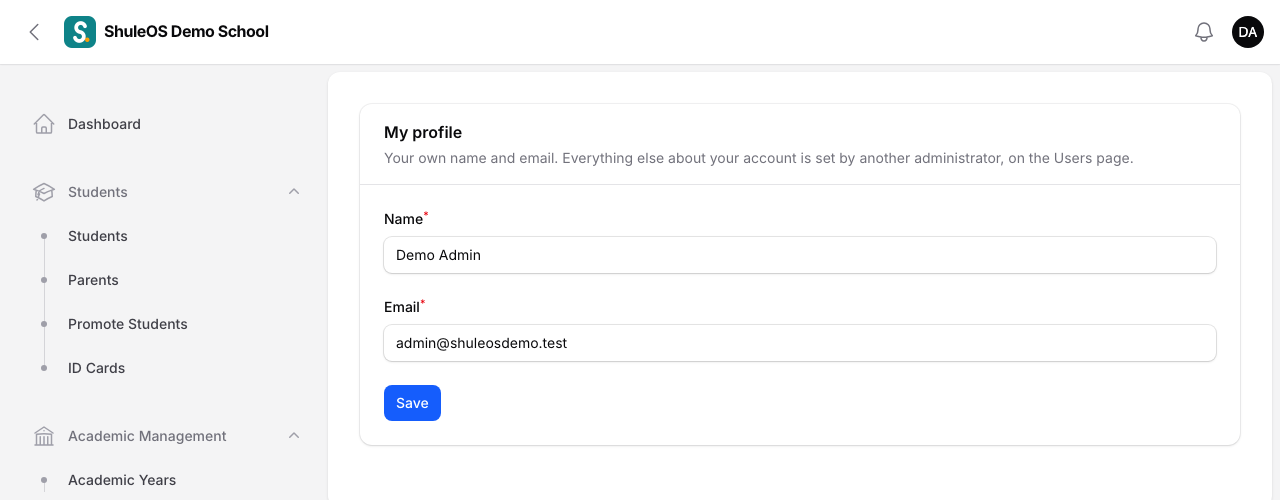Click the Save button
The image size is (1280, 500).
pos(412,403)
